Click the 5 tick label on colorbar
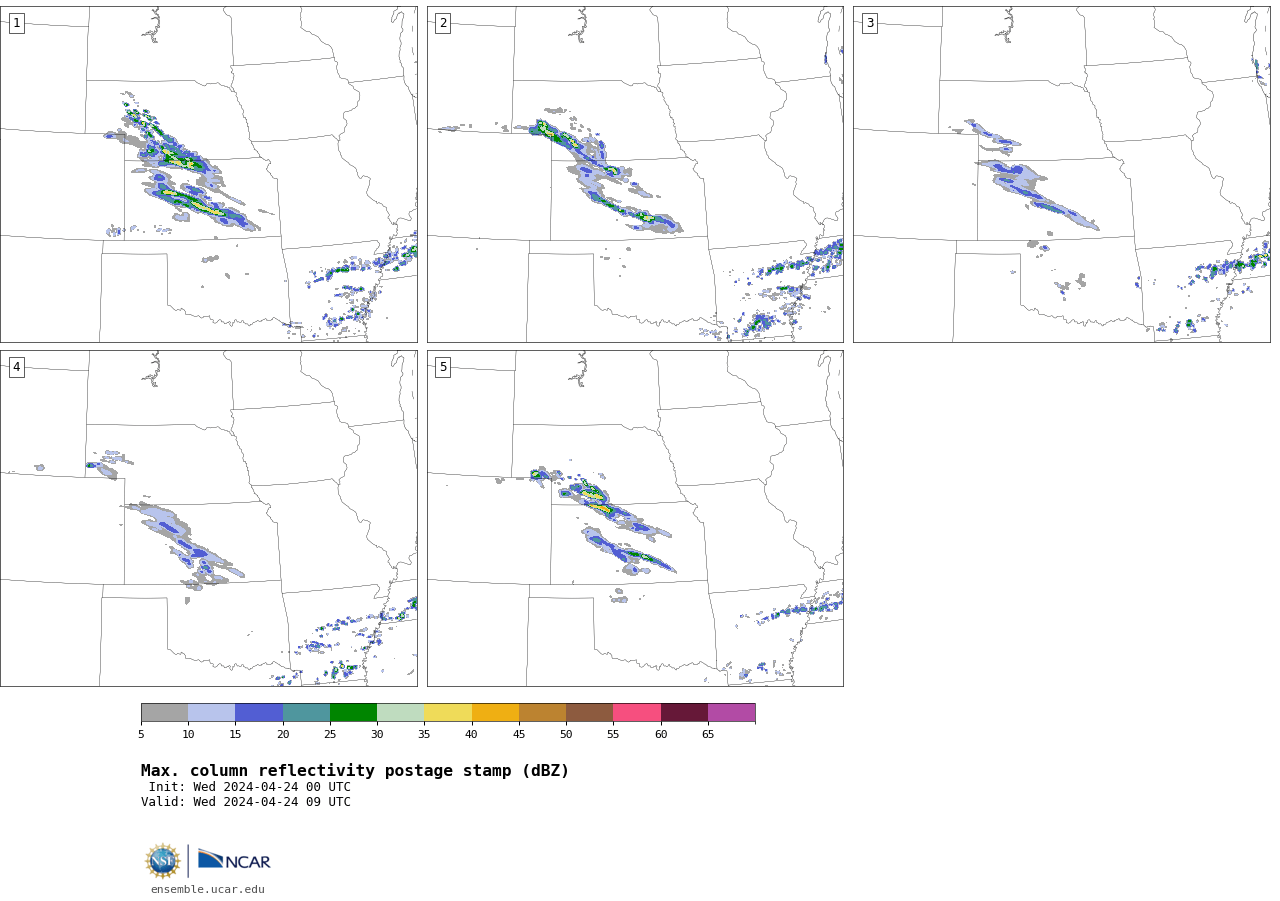 coord(141,734)
